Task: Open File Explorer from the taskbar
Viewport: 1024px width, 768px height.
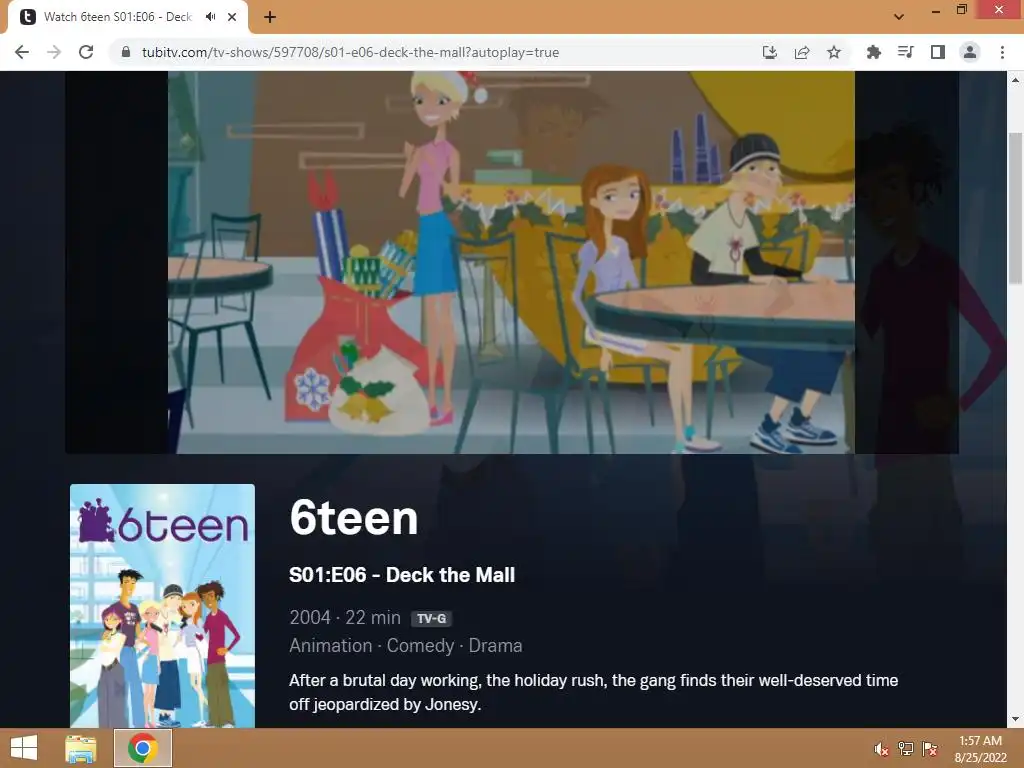Action: pos(81,748)
